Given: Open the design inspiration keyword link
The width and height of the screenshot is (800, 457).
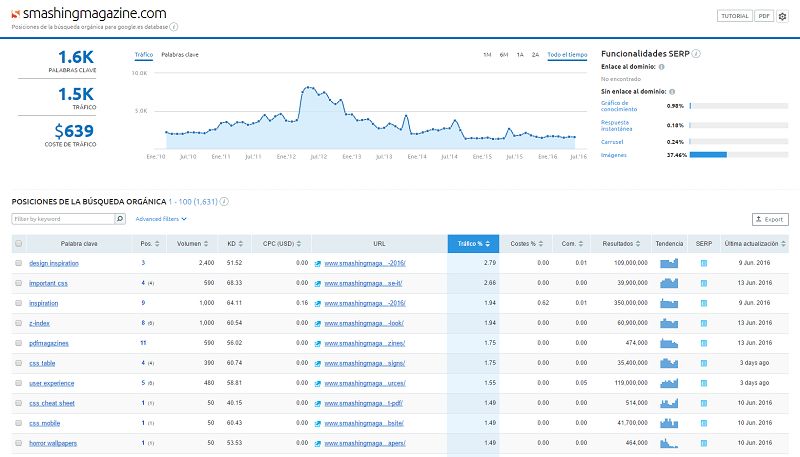Looking at the screenshot, I should [x=54, y=263].
